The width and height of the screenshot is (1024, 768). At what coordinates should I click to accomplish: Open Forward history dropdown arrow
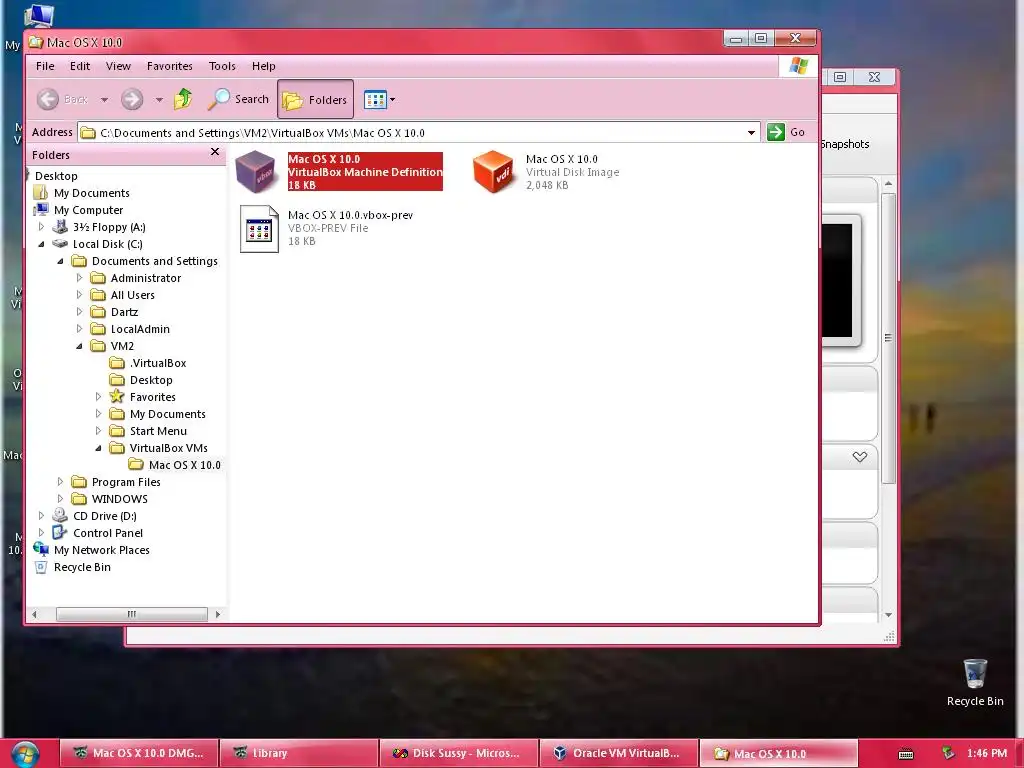coord(159,100)
